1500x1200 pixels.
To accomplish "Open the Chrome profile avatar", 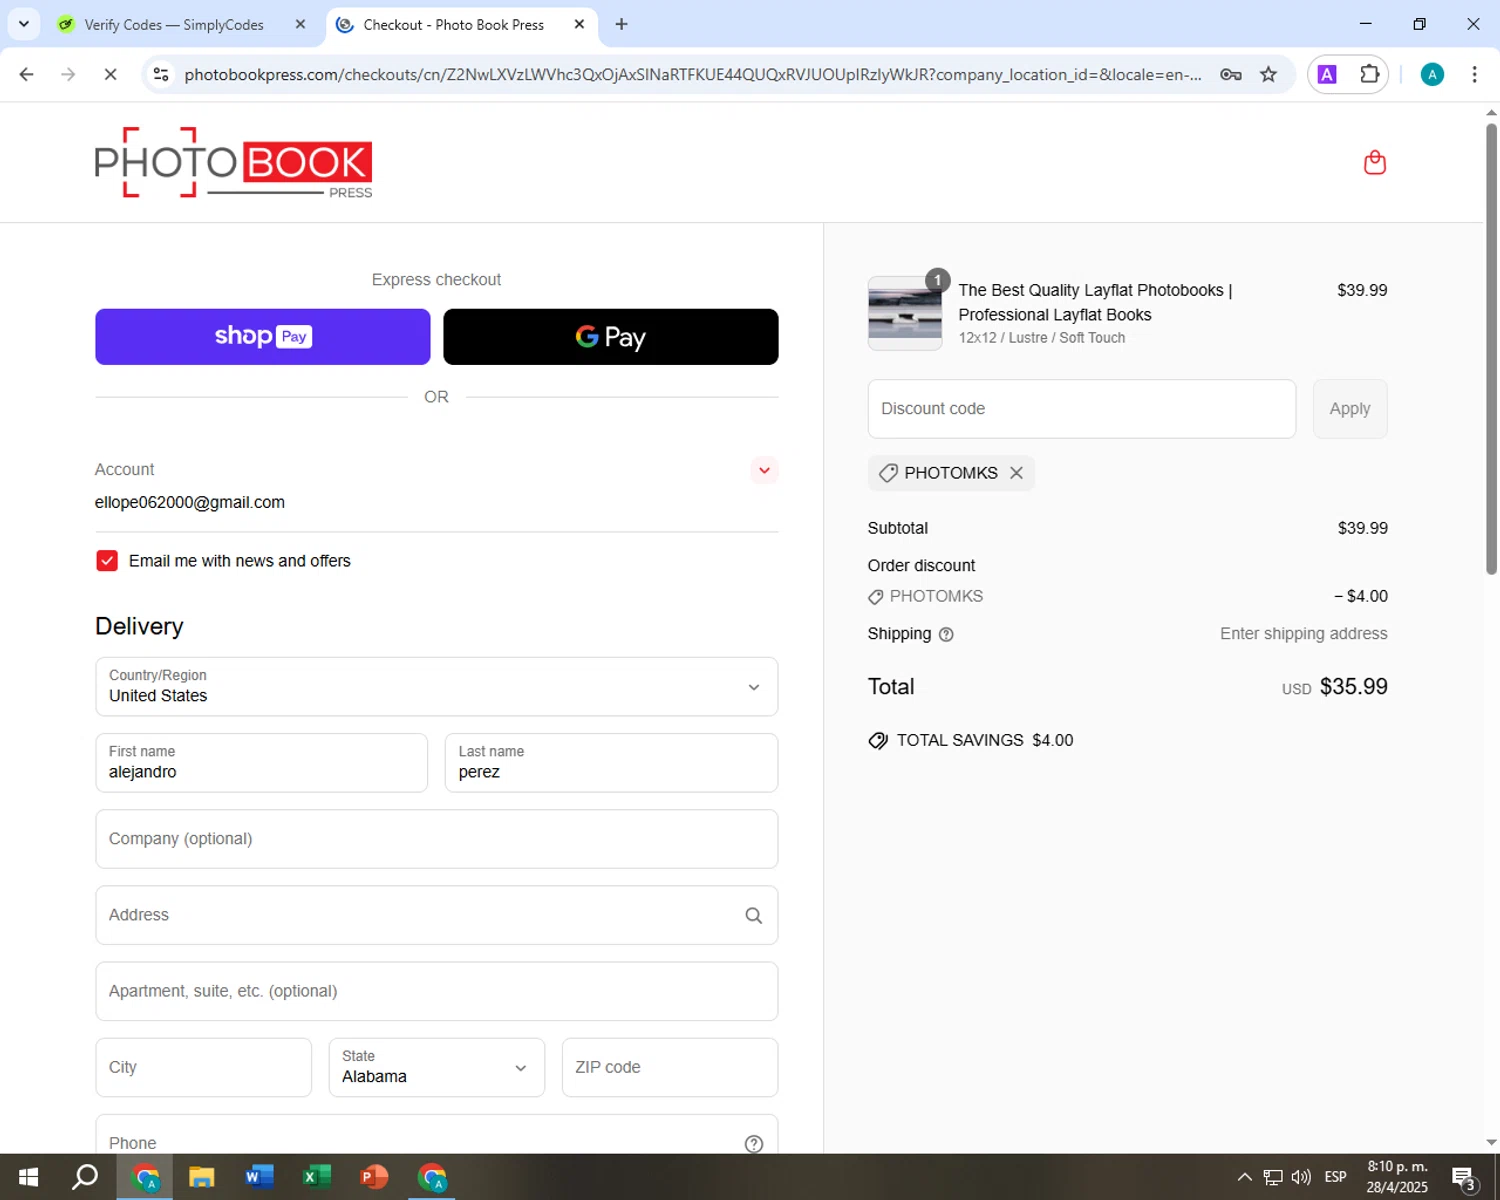I will coord(1432,74).
